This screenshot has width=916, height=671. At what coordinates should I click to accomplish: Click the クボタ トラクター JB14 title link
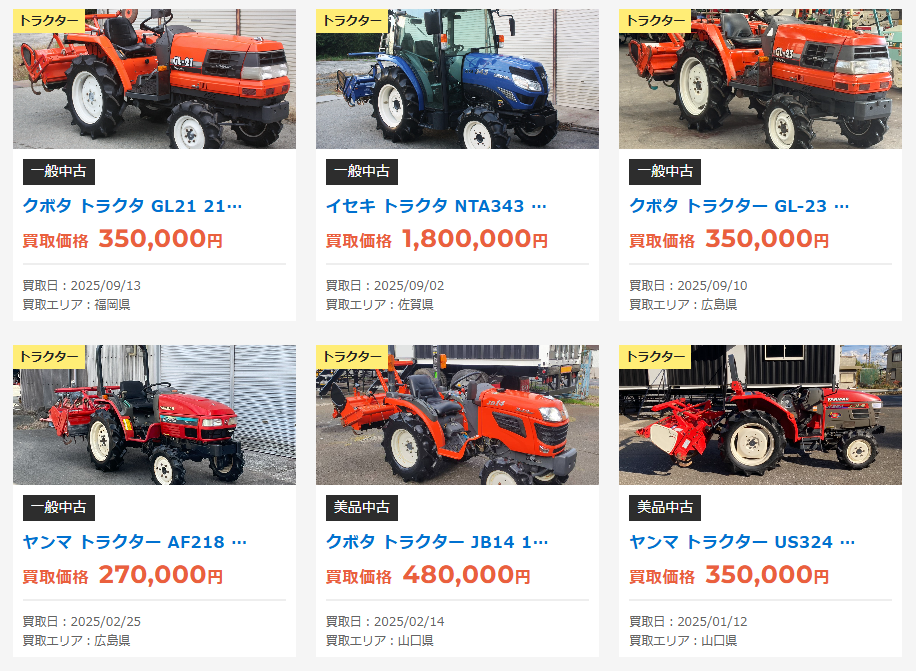click(x=437, y=542)
